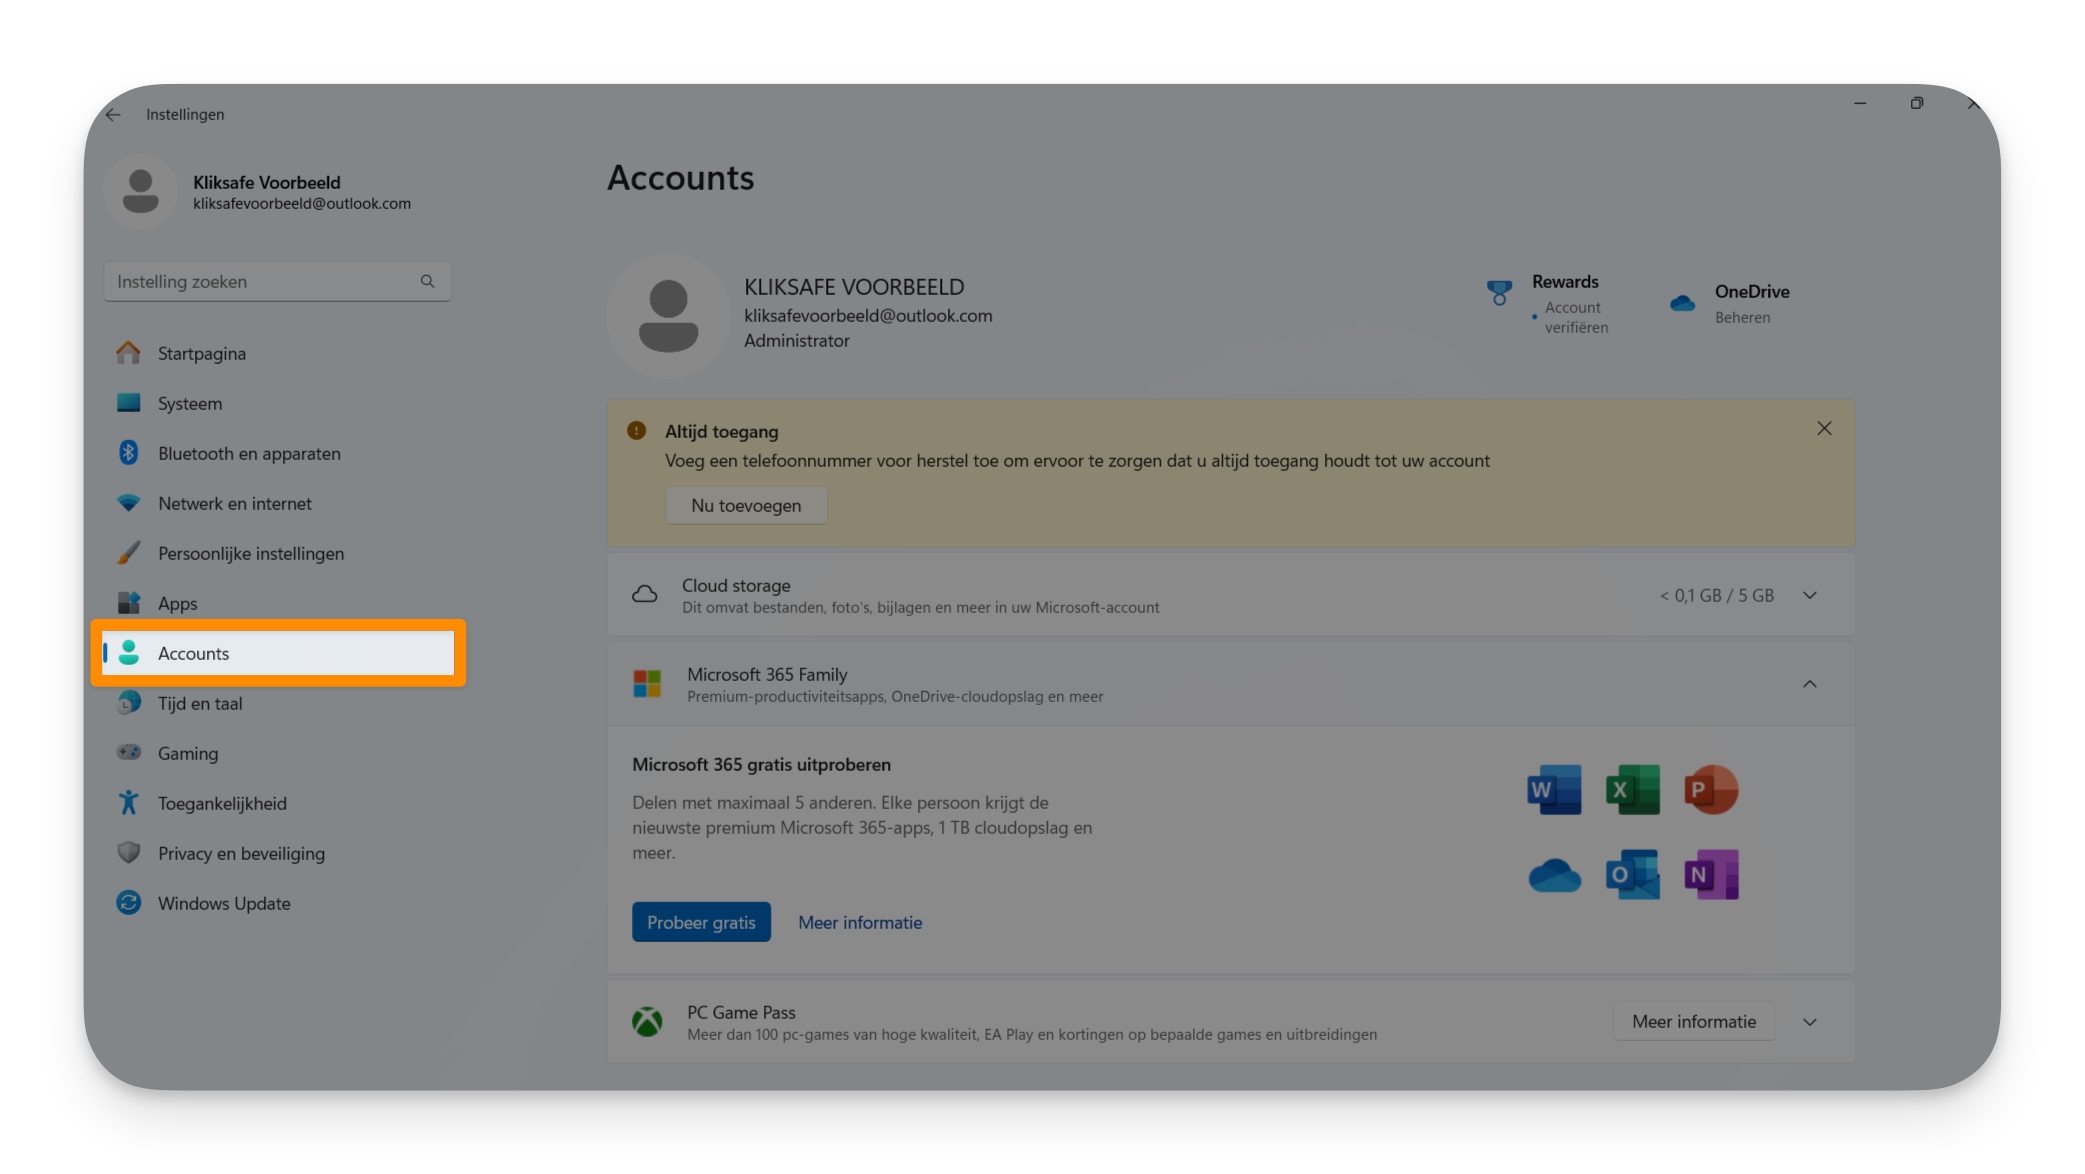Open the Meer informatie link for Microsoft 365
2085x1174 pixels.
[x=860, y=922]
